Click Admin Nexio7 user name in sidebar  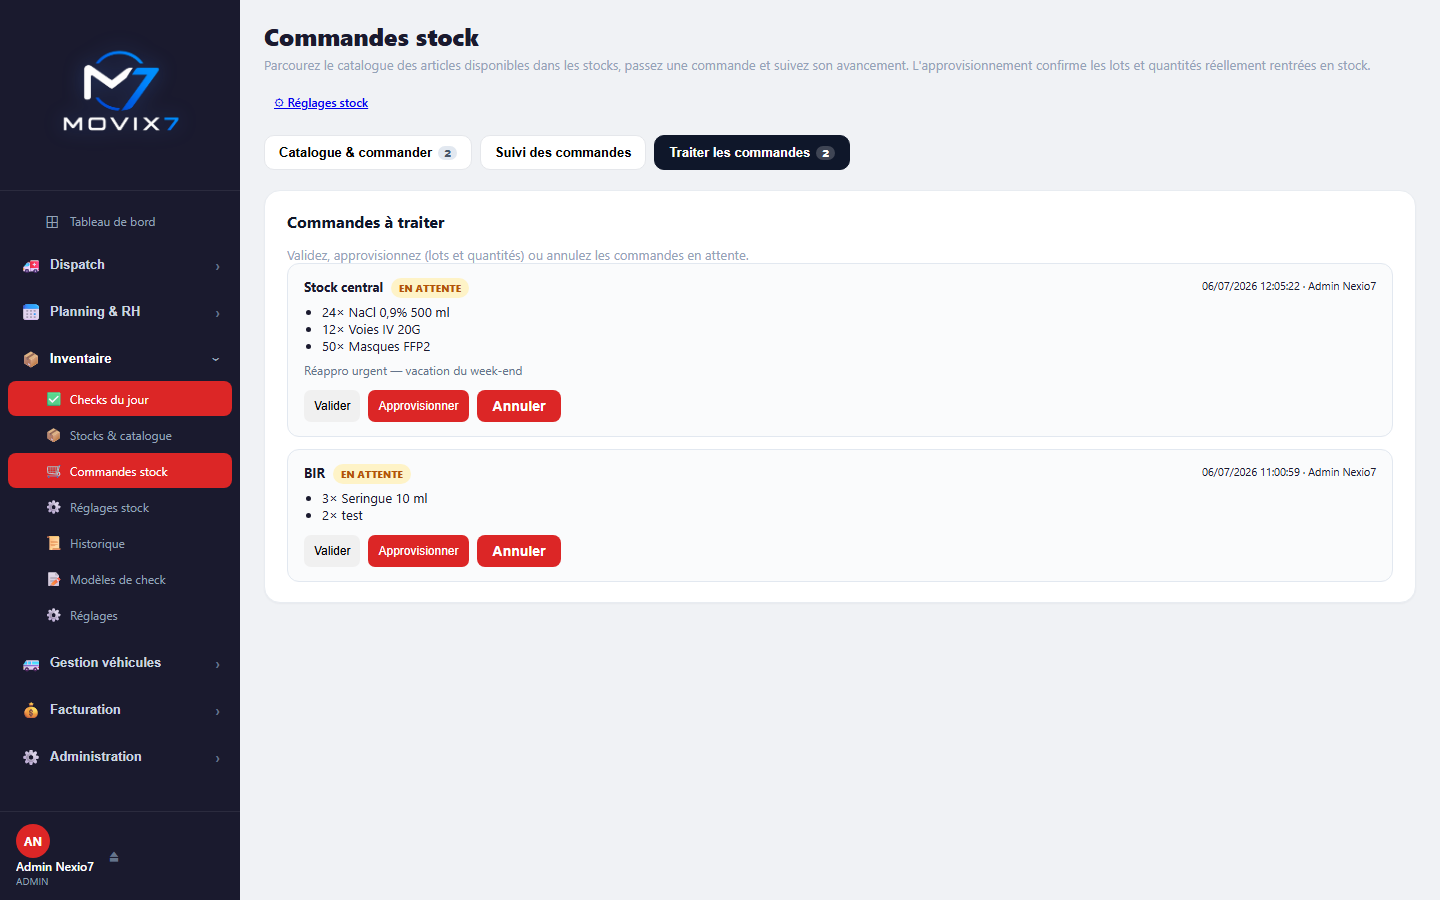[55, 867]
